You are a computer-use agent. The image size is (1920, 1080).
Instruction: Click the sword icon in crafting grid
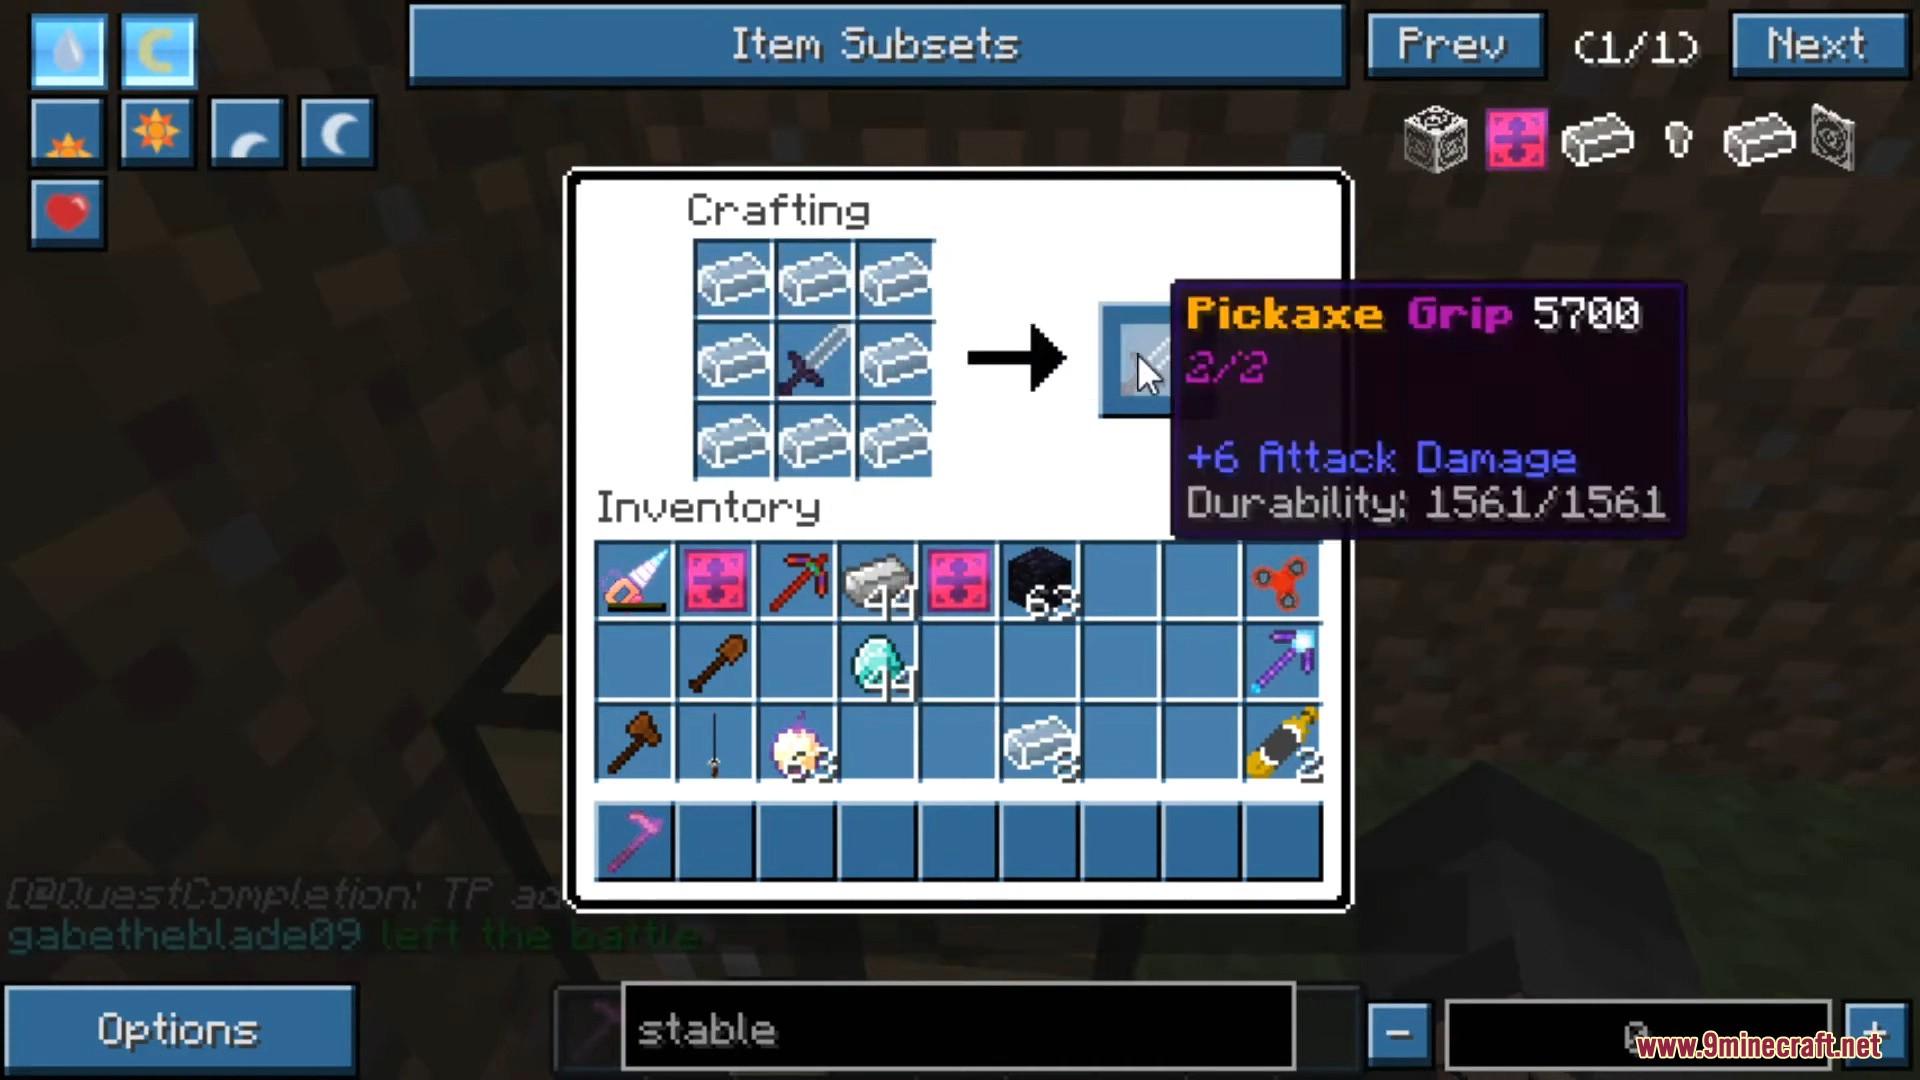tap(811, 364)
